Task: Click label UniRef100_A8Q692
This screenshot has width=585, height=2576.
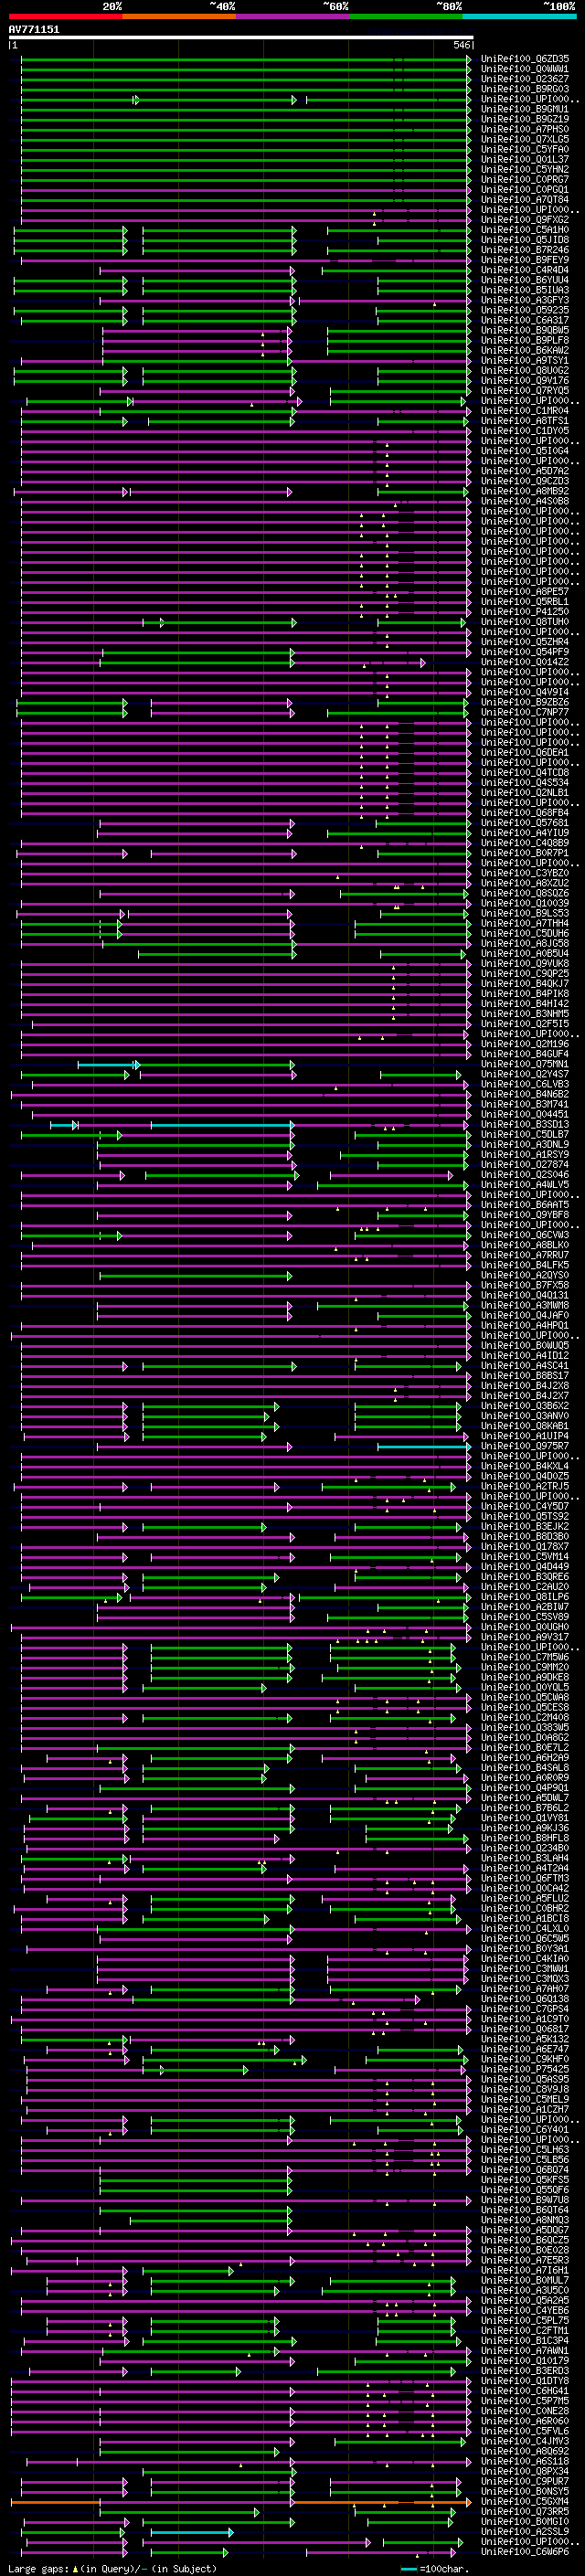Action: (525, 2451)
